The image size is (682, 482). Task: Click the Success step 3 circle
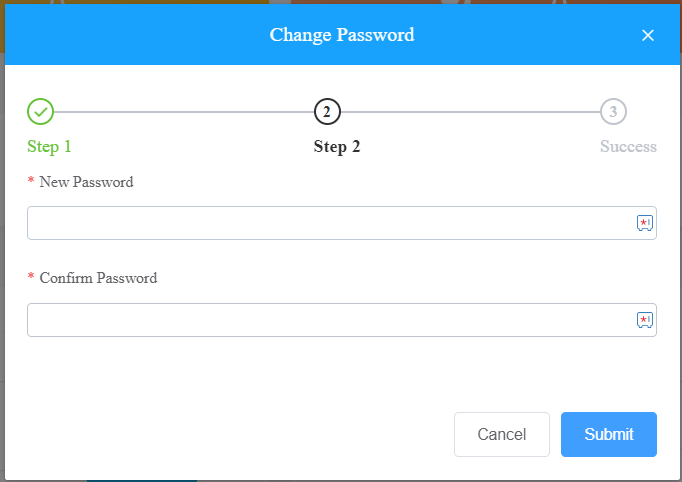tap(613, 112)
